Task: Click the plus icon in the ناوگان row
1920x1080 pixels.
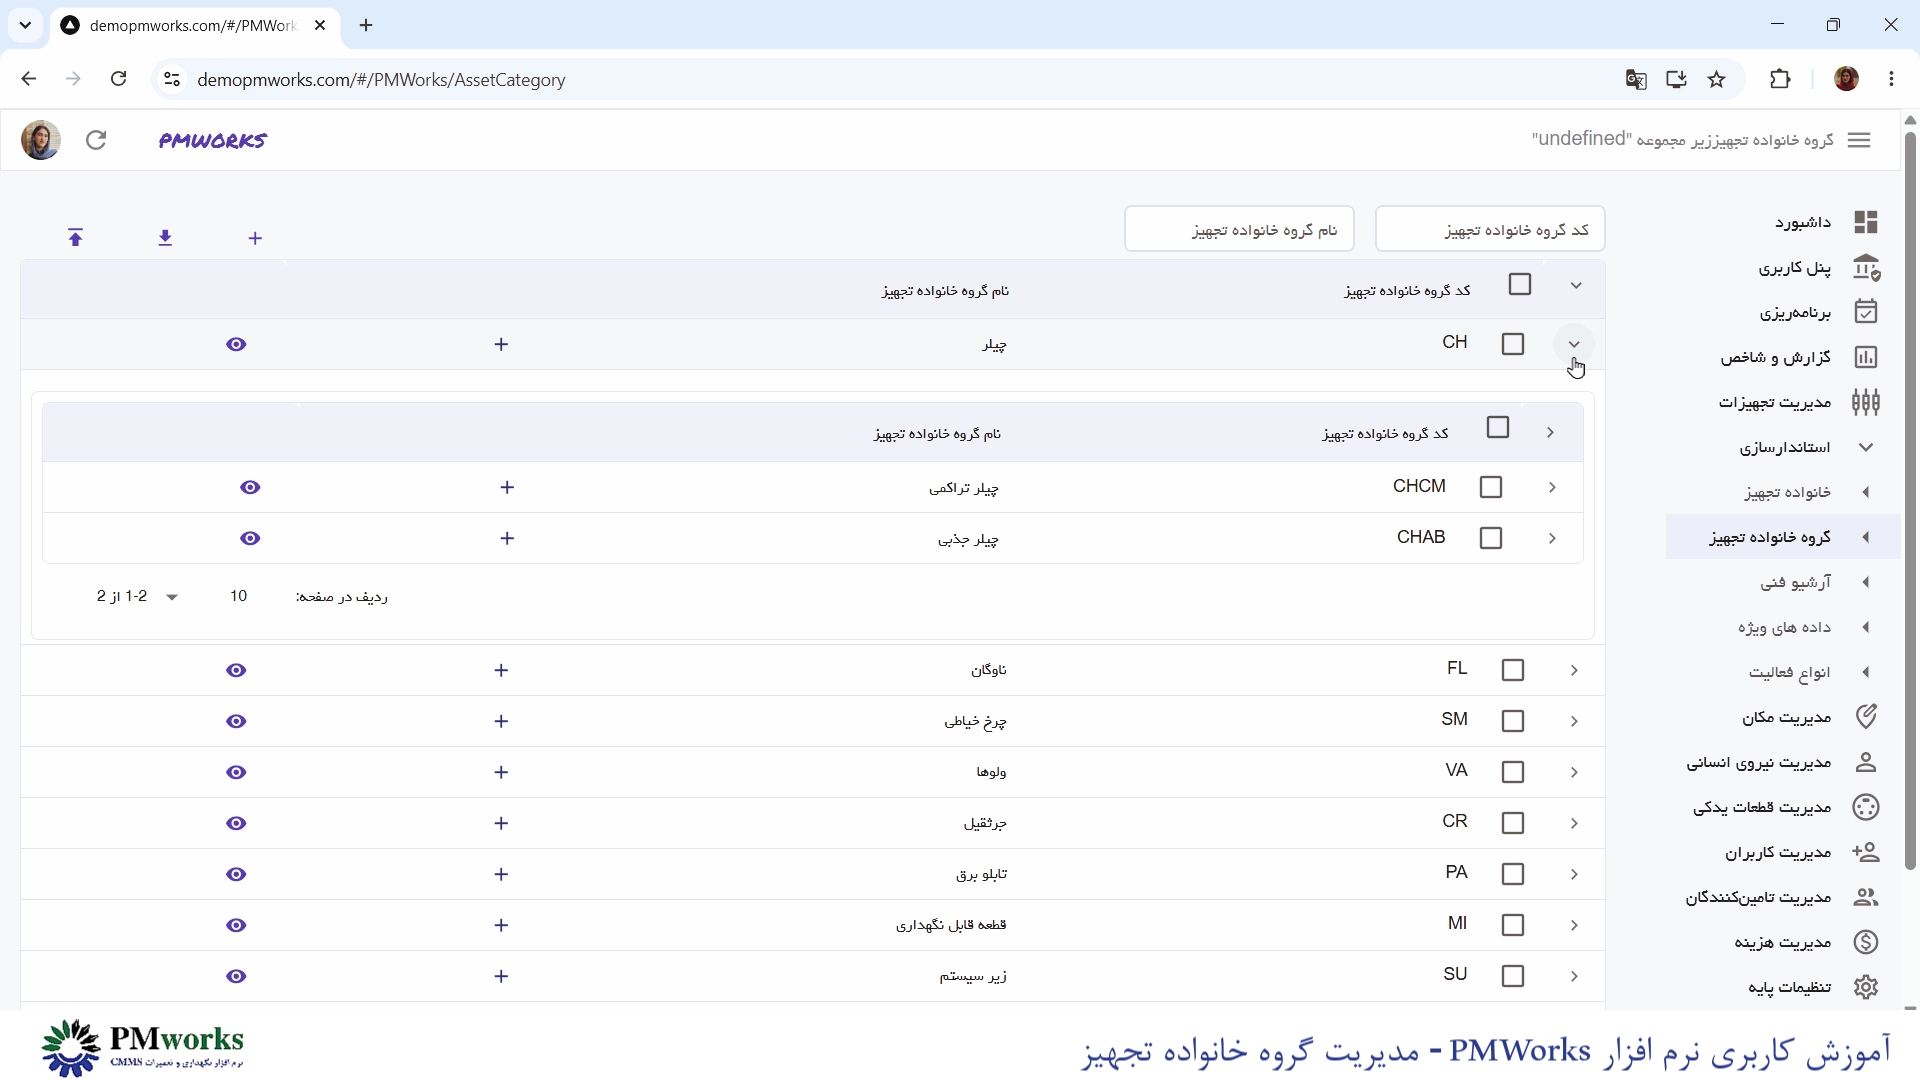Action: point(501,670)
